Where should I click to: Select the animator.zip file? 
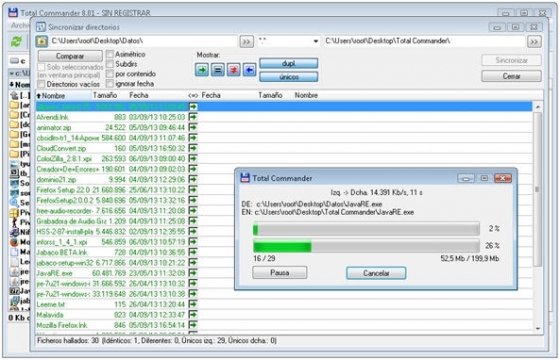tap(54, 128)
